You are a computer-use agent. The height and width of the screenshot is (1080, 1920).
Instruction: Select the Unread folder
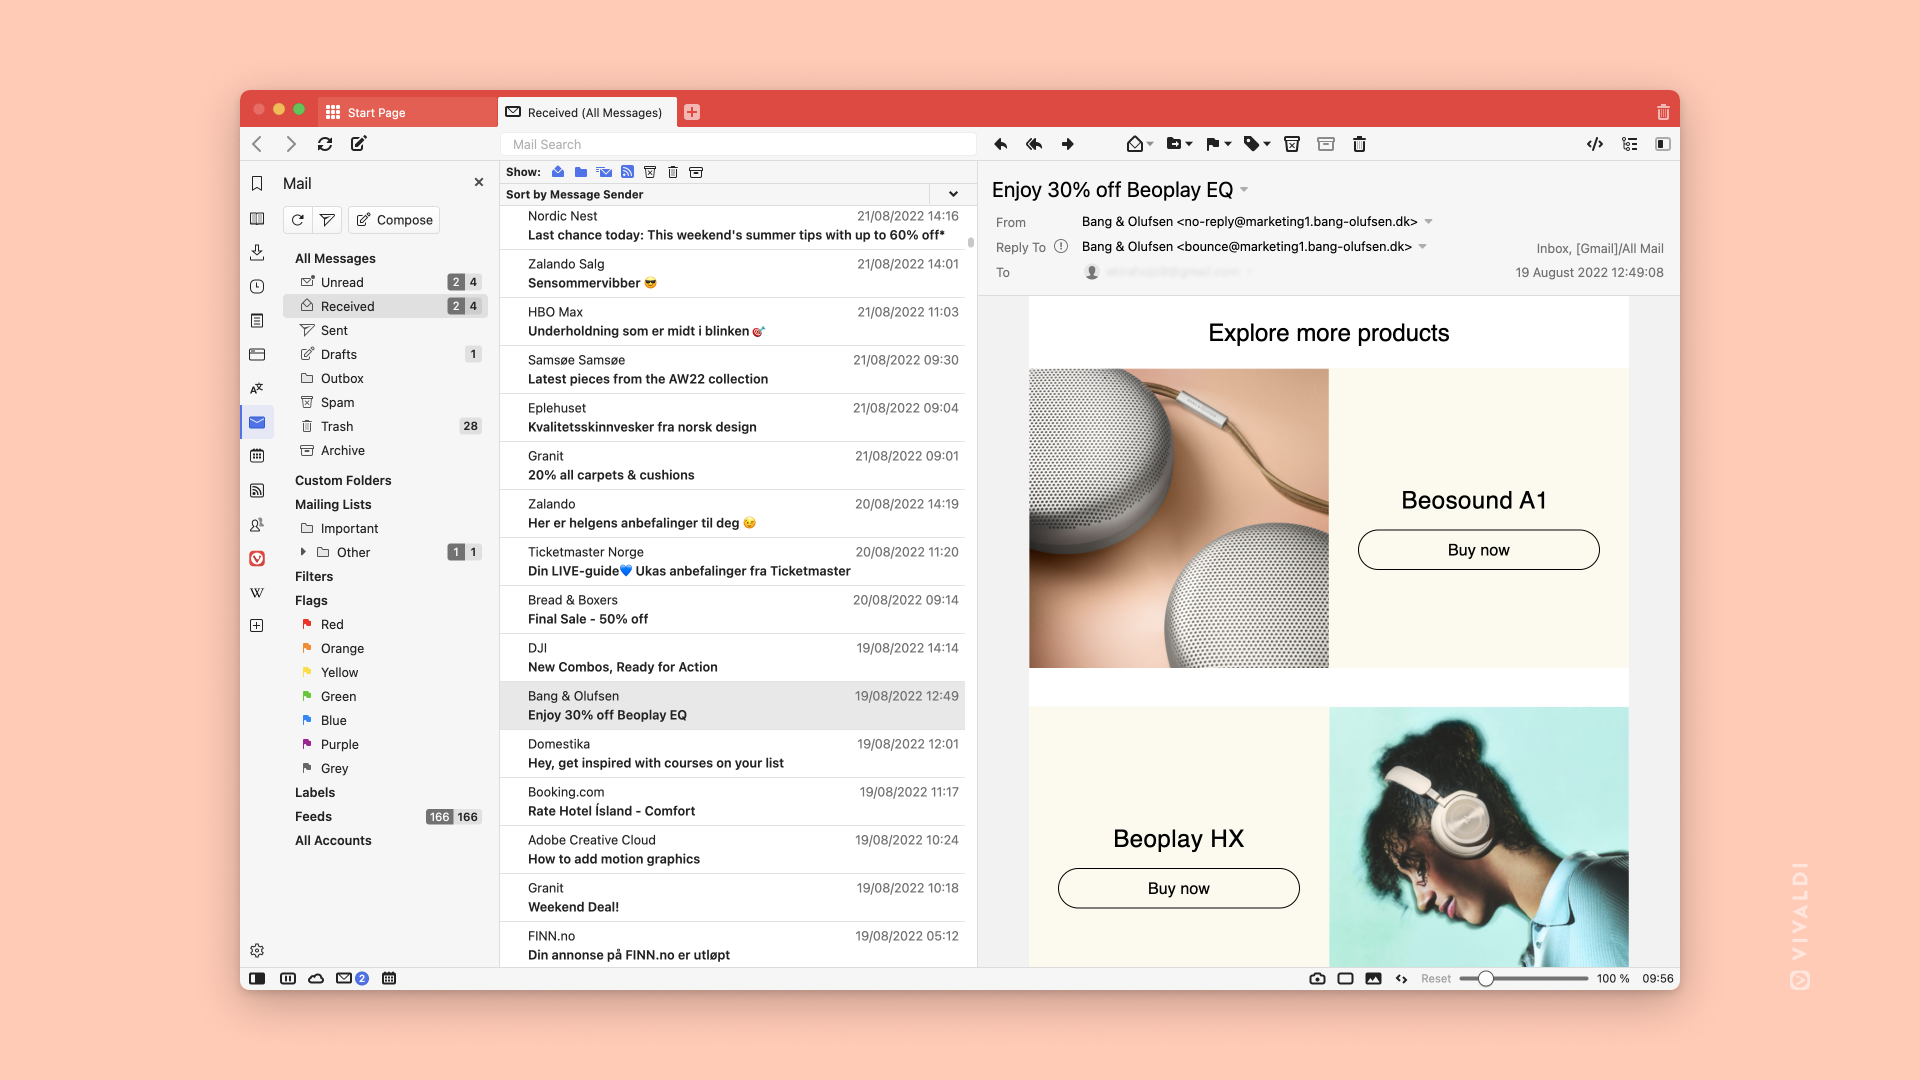[385, 282]
